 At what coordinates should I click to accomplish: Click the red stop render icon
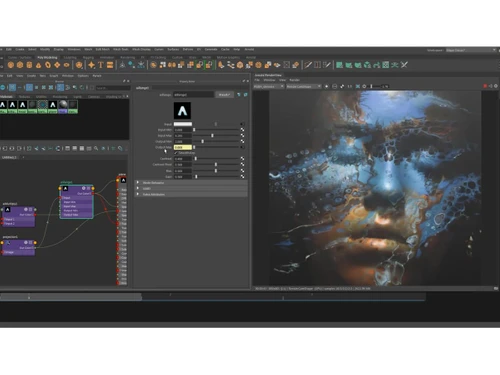coord(485,86)
